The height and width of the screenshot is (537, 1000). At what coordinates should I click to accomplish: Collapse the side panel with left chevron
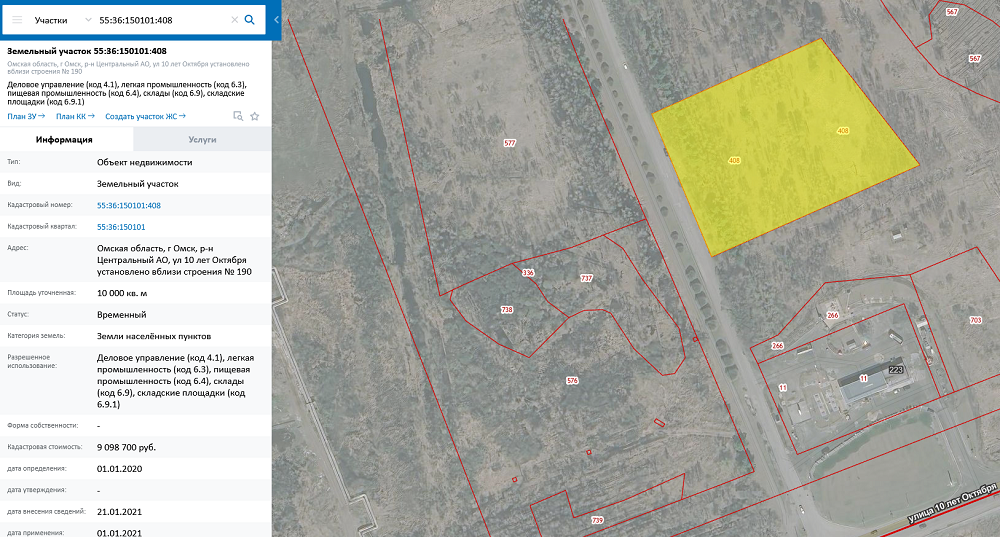click(x=276, y=19)
